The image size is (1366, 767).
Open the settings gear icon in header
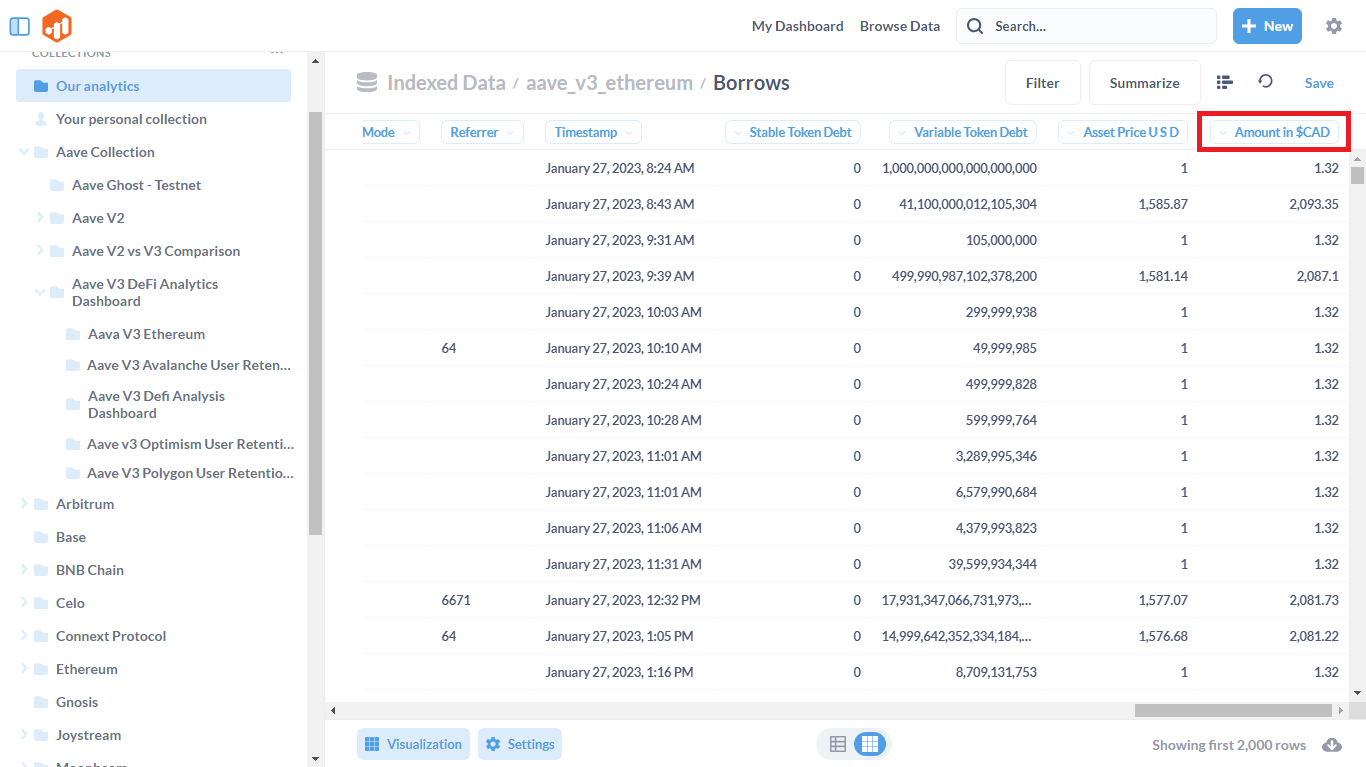[1333, 26]
